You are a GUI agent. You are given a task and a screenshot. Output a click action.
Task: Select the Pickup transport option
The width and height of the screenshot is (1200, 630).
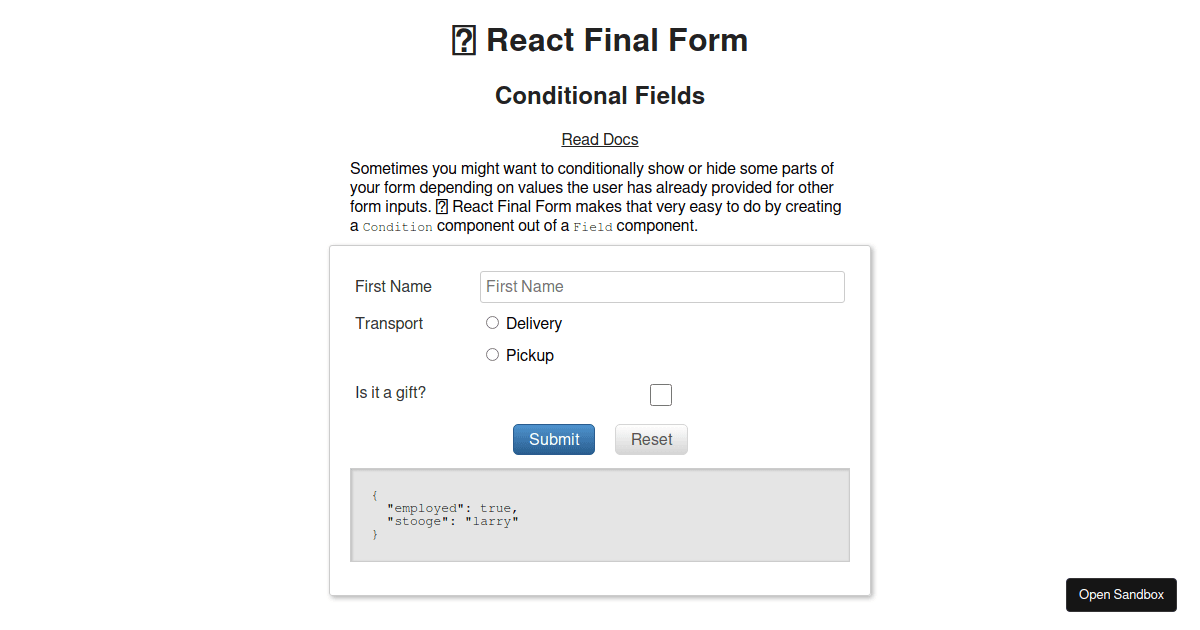492,354
